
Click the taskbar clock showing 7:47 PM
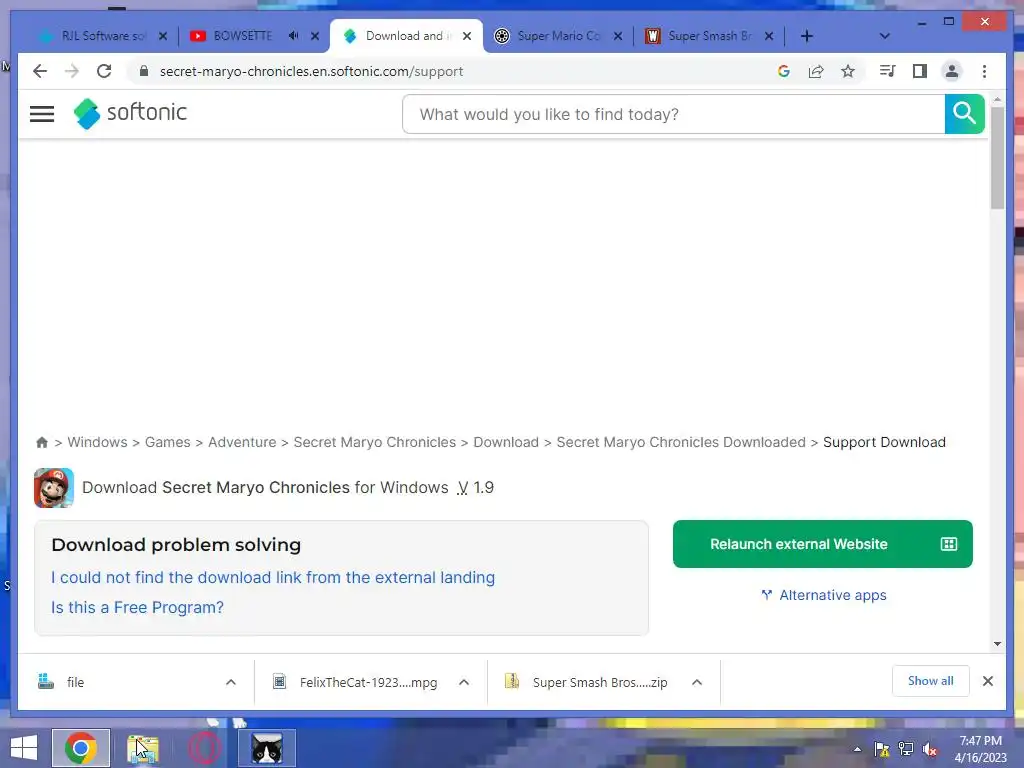pos(980,749)
